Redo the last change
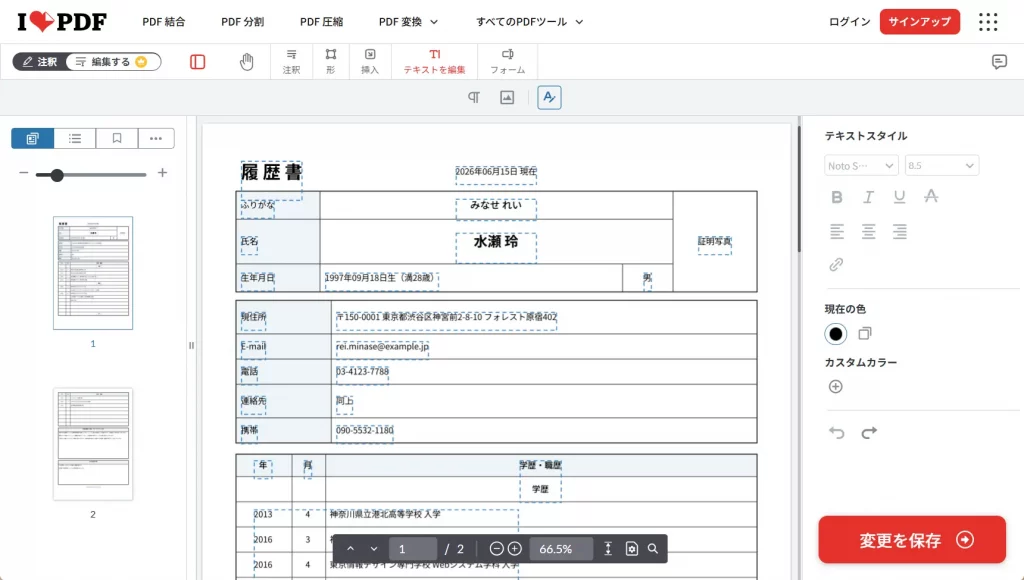This screenshot has height=580, width=1024. [x=869, y=432]
